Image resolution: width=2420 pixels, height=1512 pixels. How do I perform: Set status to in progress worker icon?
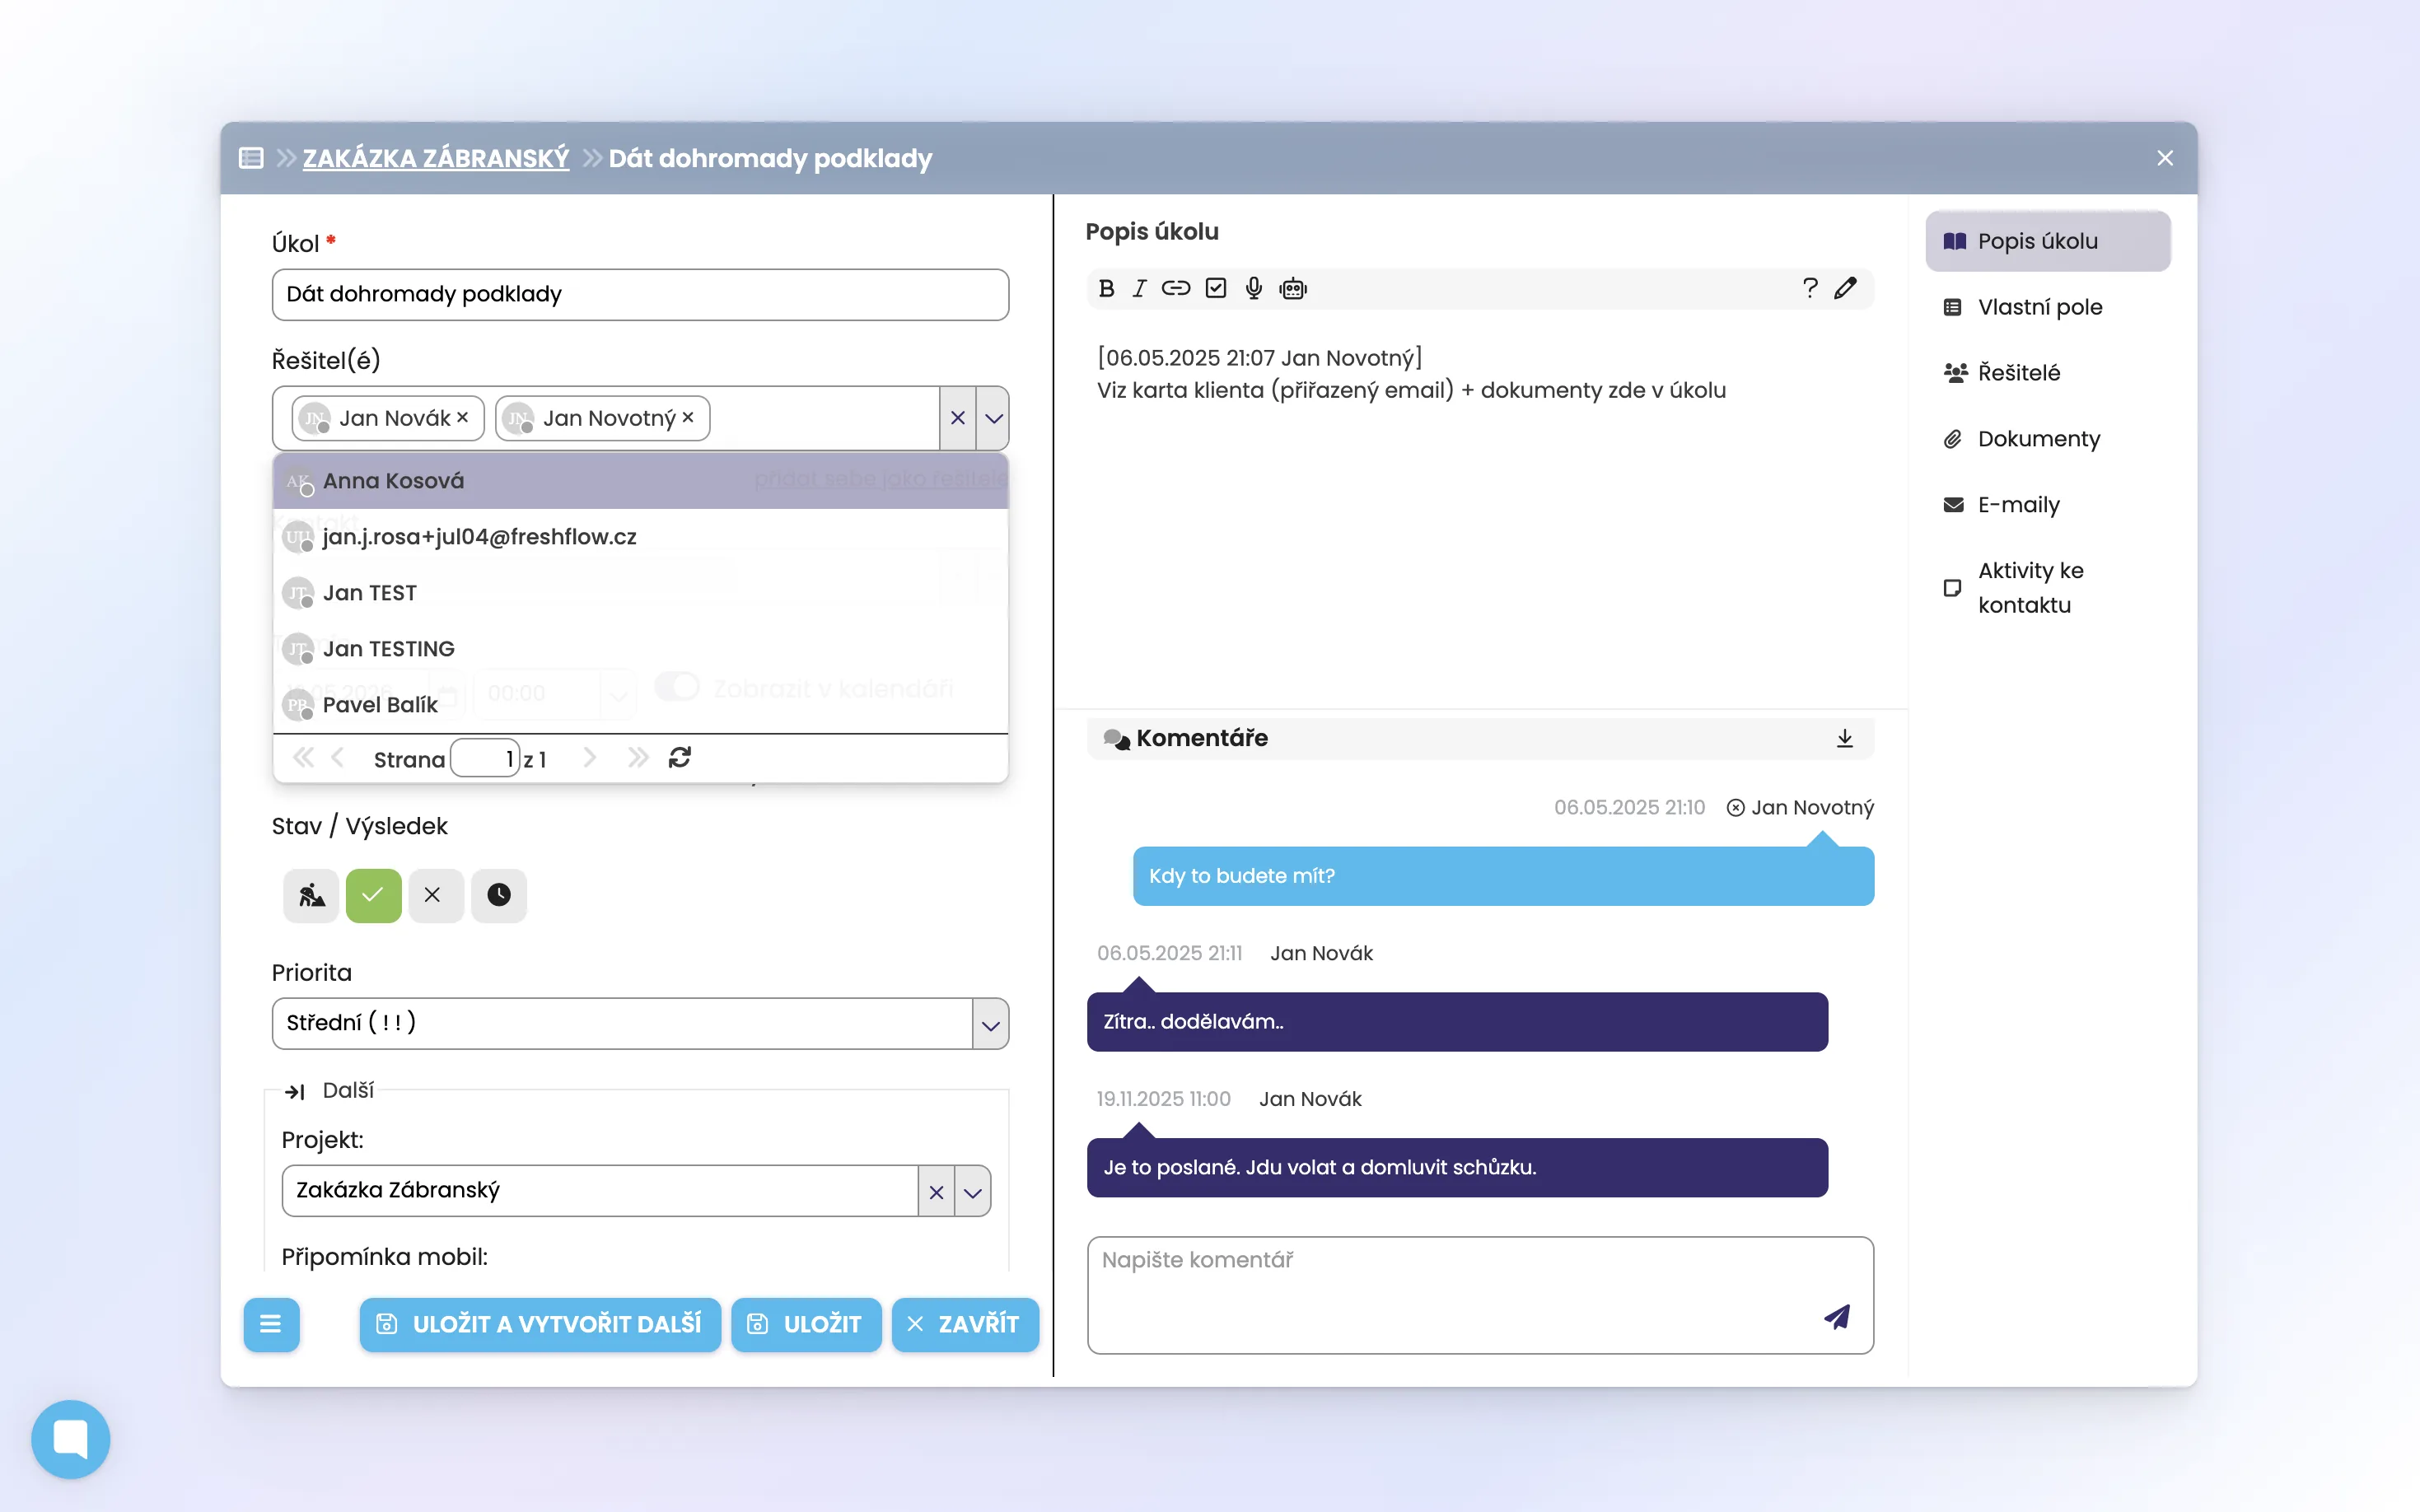click(311, 895)
